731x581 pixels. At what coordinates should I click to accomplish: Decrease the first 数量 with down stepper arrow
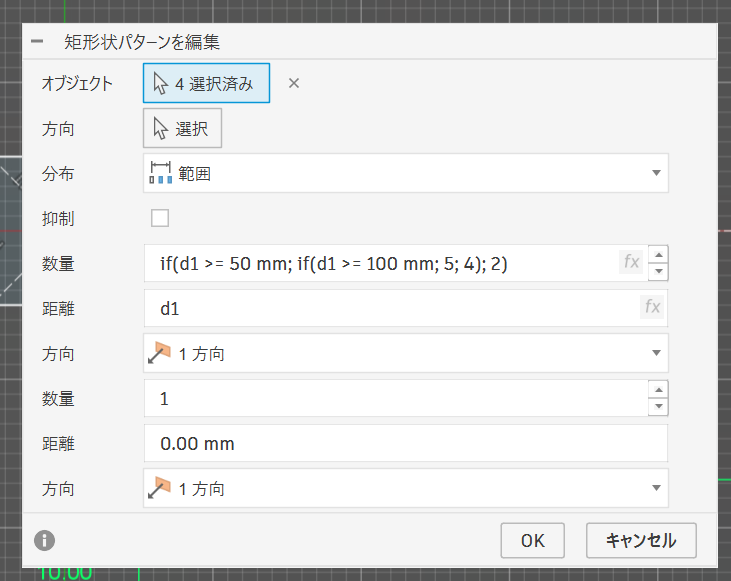tap(658, 271)
